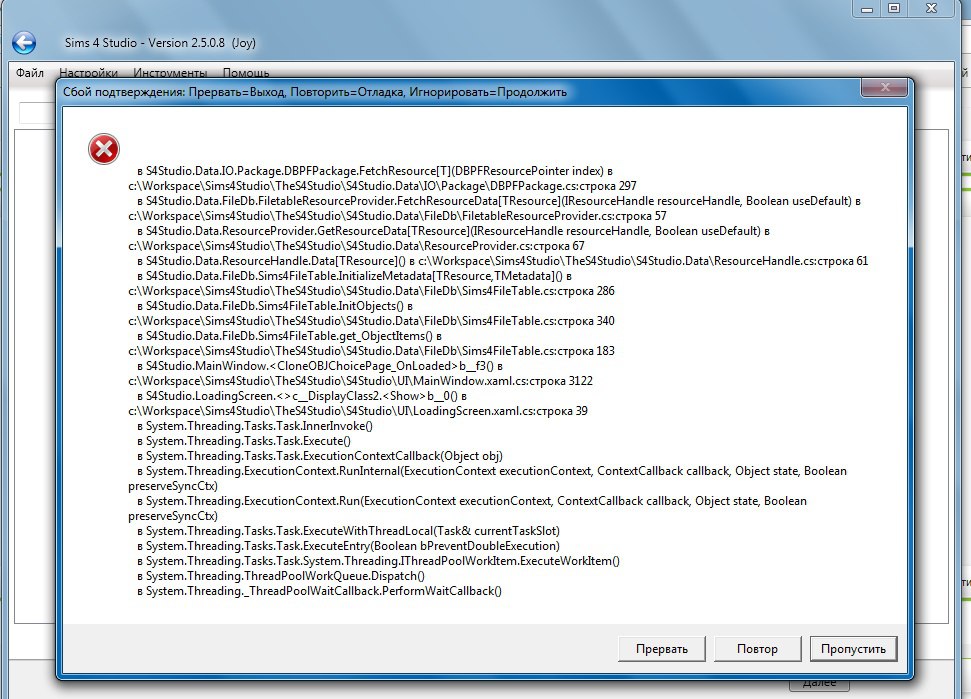Click the Пропустить button
This screenshot has height=699, width=971.
tap(853, 649)
